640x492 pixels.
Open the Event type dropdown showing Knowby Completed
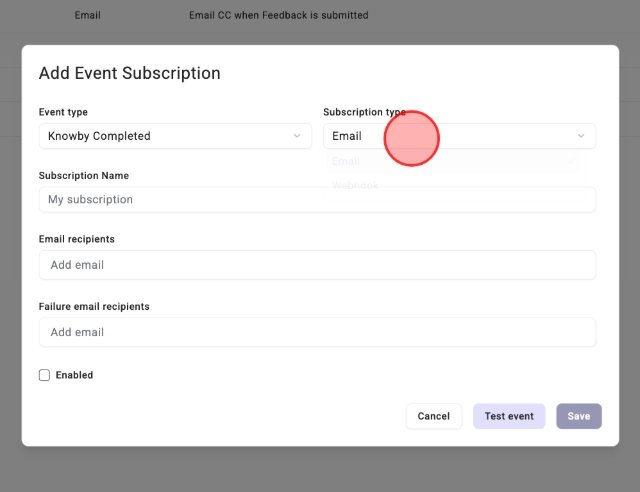[175, 136]
